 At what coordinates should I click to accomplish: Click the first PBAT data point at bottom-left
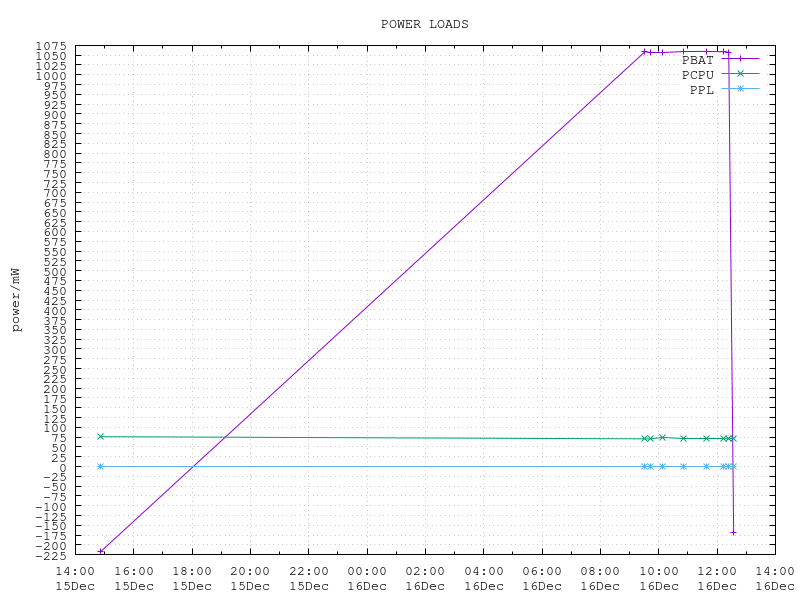[x=100, y=551]
